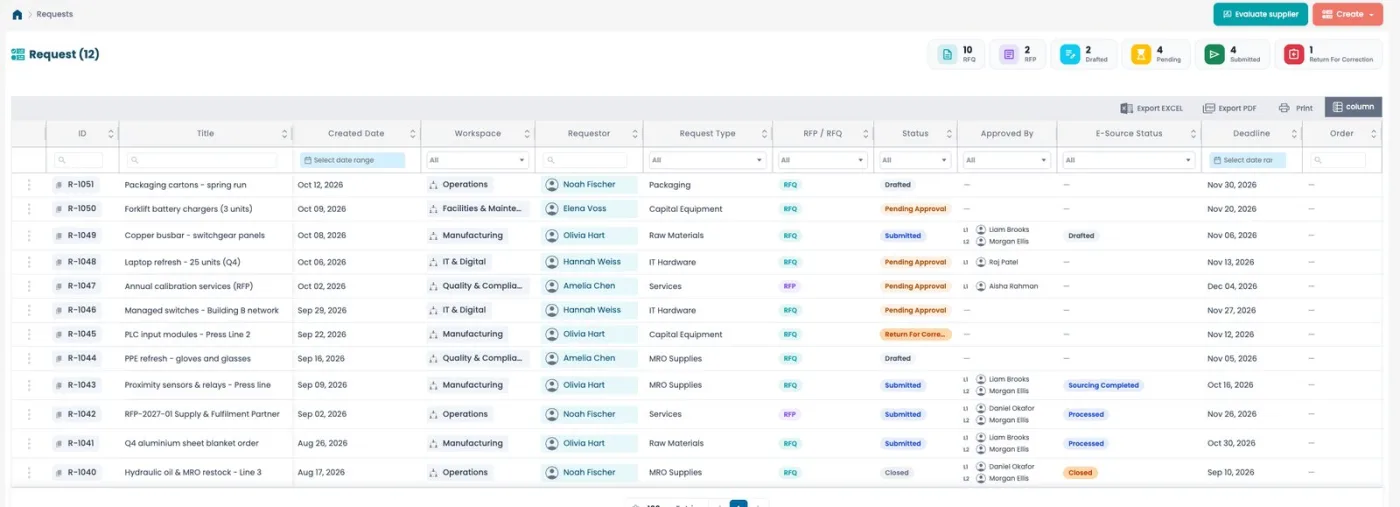Click Noah Fischer avatar in R-1051 row
1400x507 pixels.
pos(552,185)
